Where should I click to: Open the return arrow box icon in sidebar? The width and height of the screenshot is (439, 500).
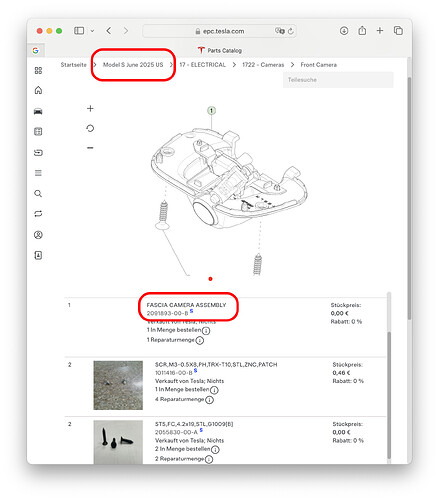coord(38,153)
